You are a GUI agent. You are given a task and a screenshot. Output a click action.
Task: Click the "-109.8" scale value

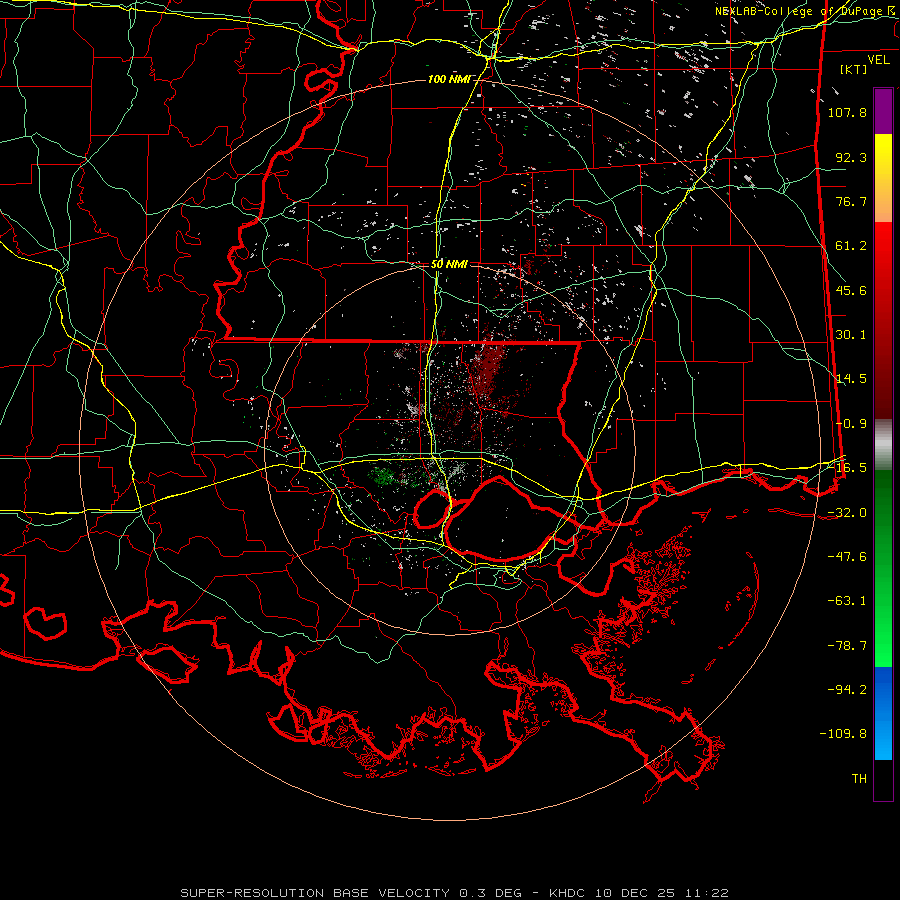pyautogui.click(x=843, y=734)
